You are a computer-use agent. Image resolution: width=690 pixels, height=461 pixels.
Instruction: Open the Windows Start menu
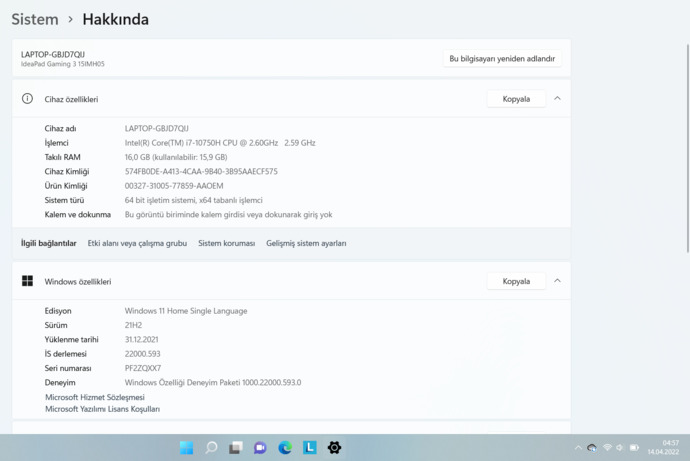click(187, 448)
